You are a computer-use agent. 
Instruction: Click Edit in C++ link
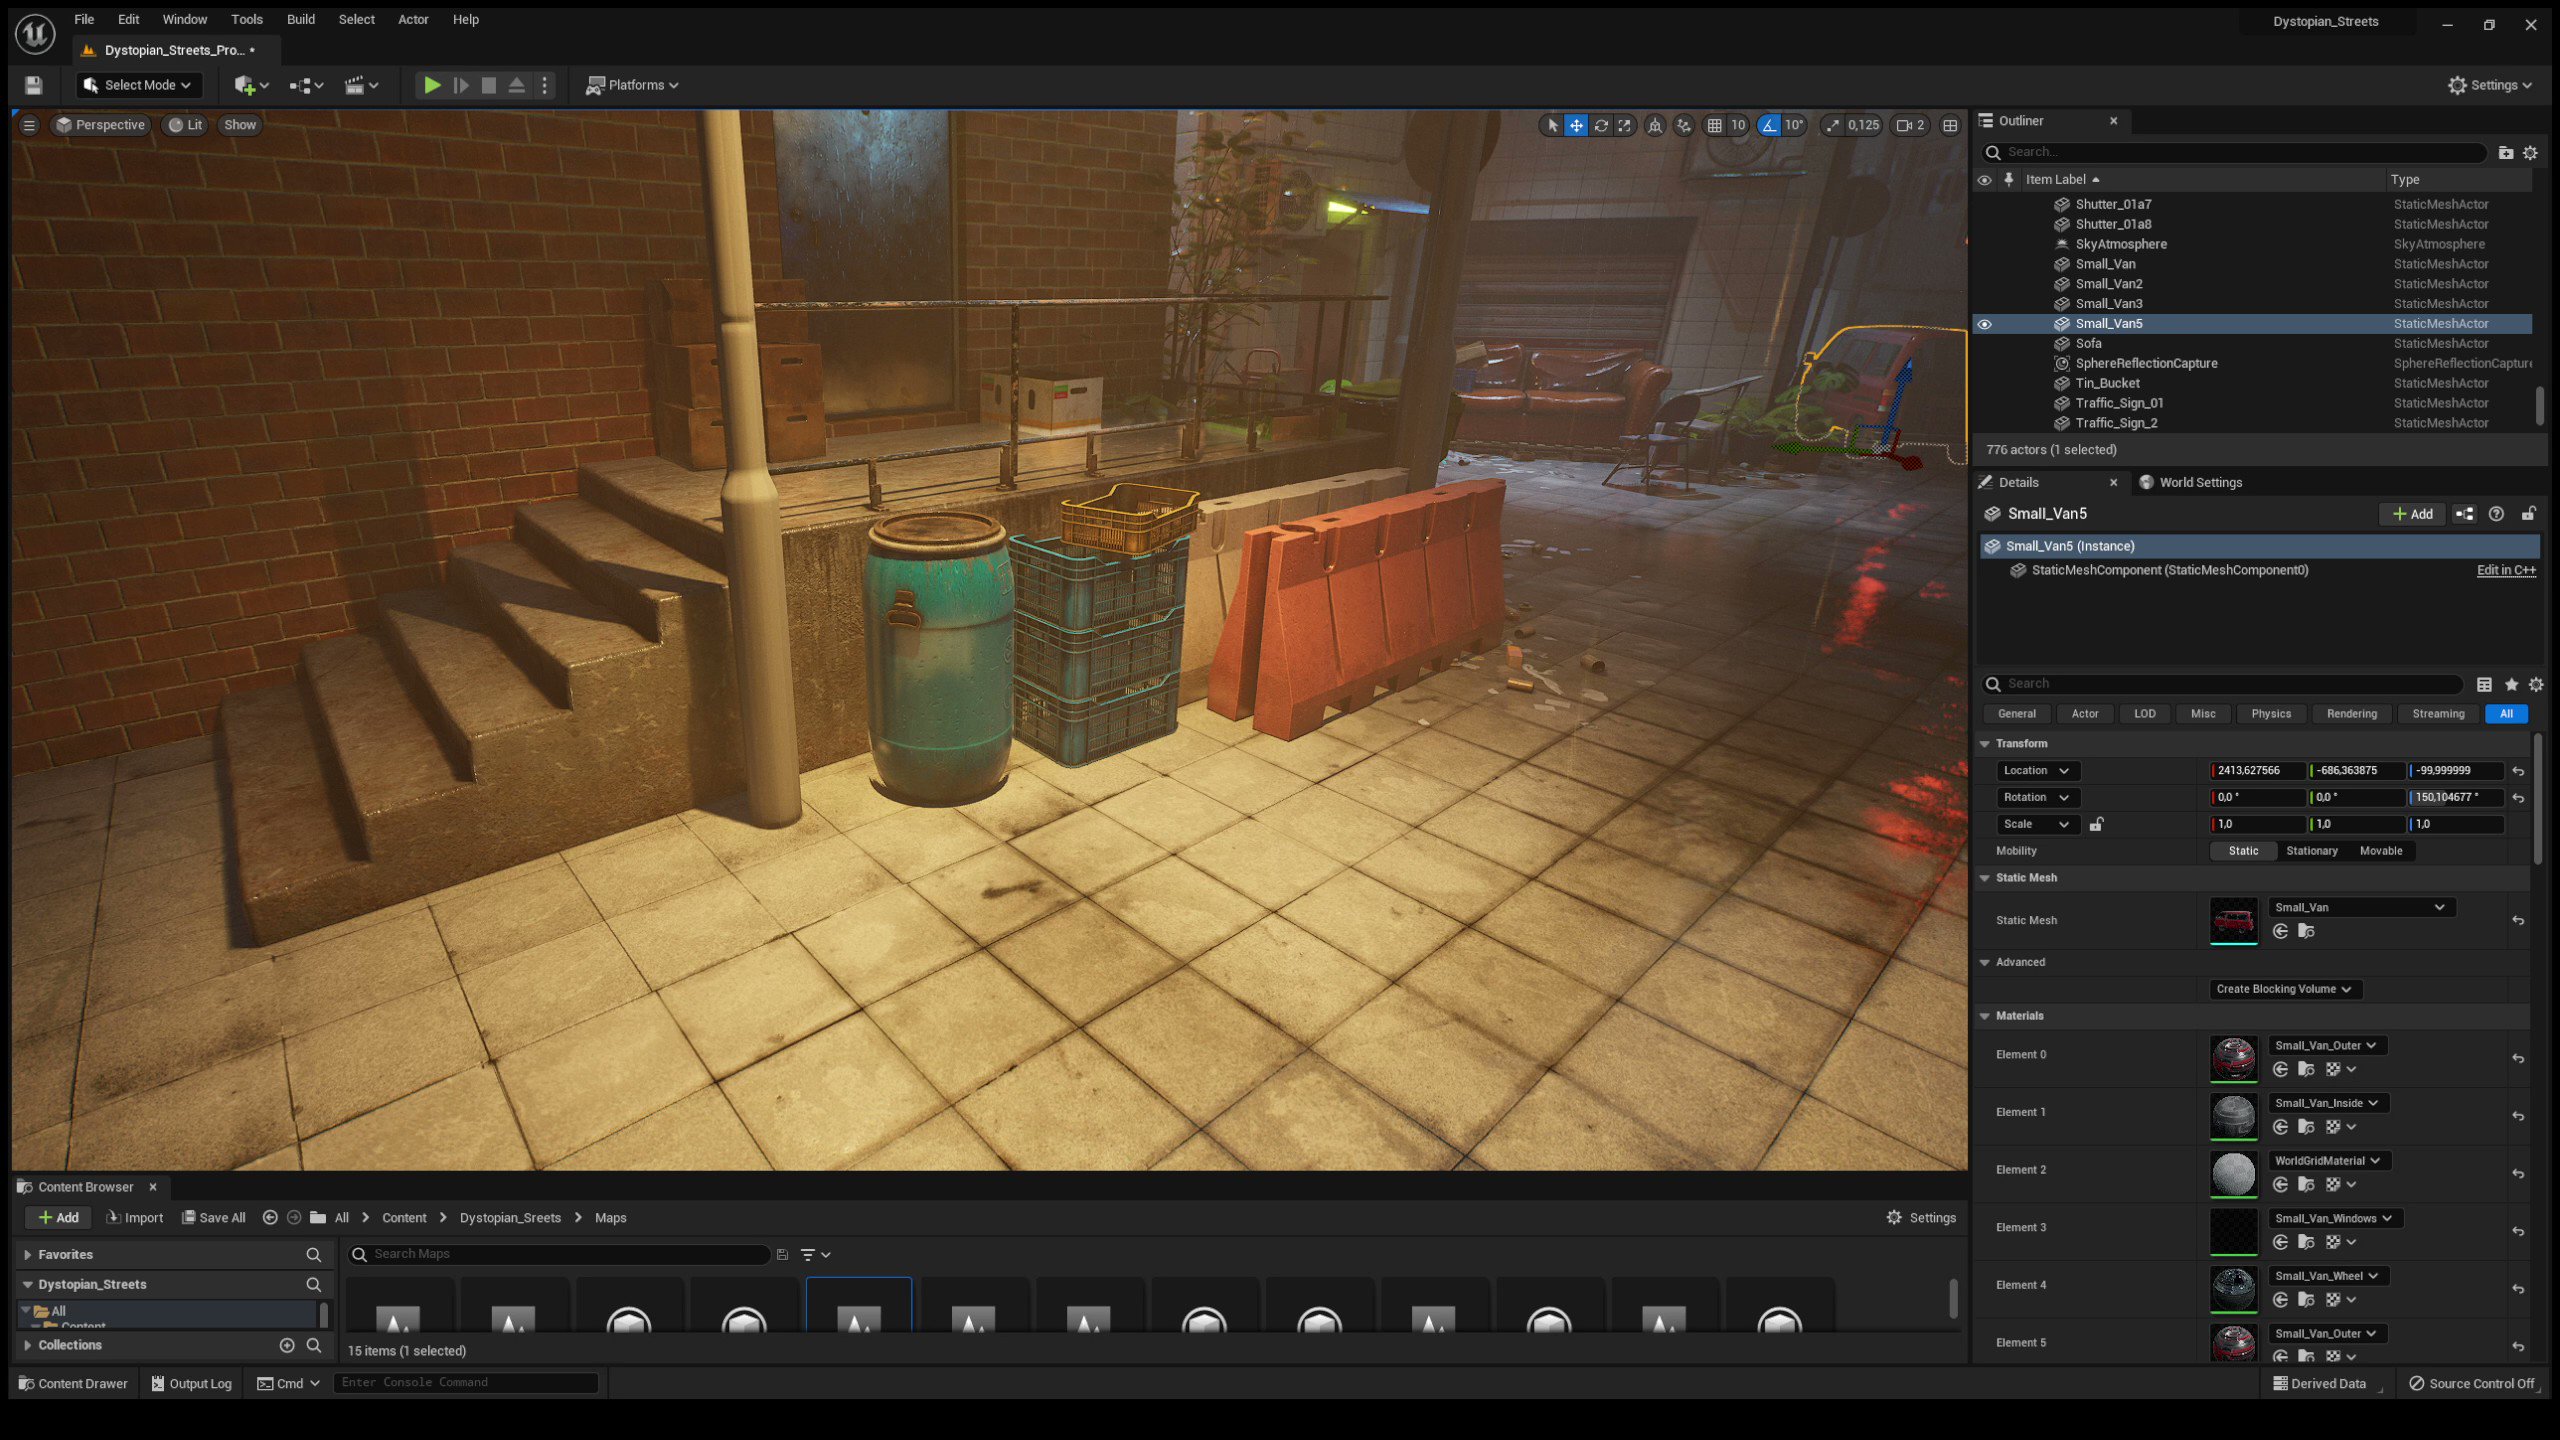(2504, 569)
